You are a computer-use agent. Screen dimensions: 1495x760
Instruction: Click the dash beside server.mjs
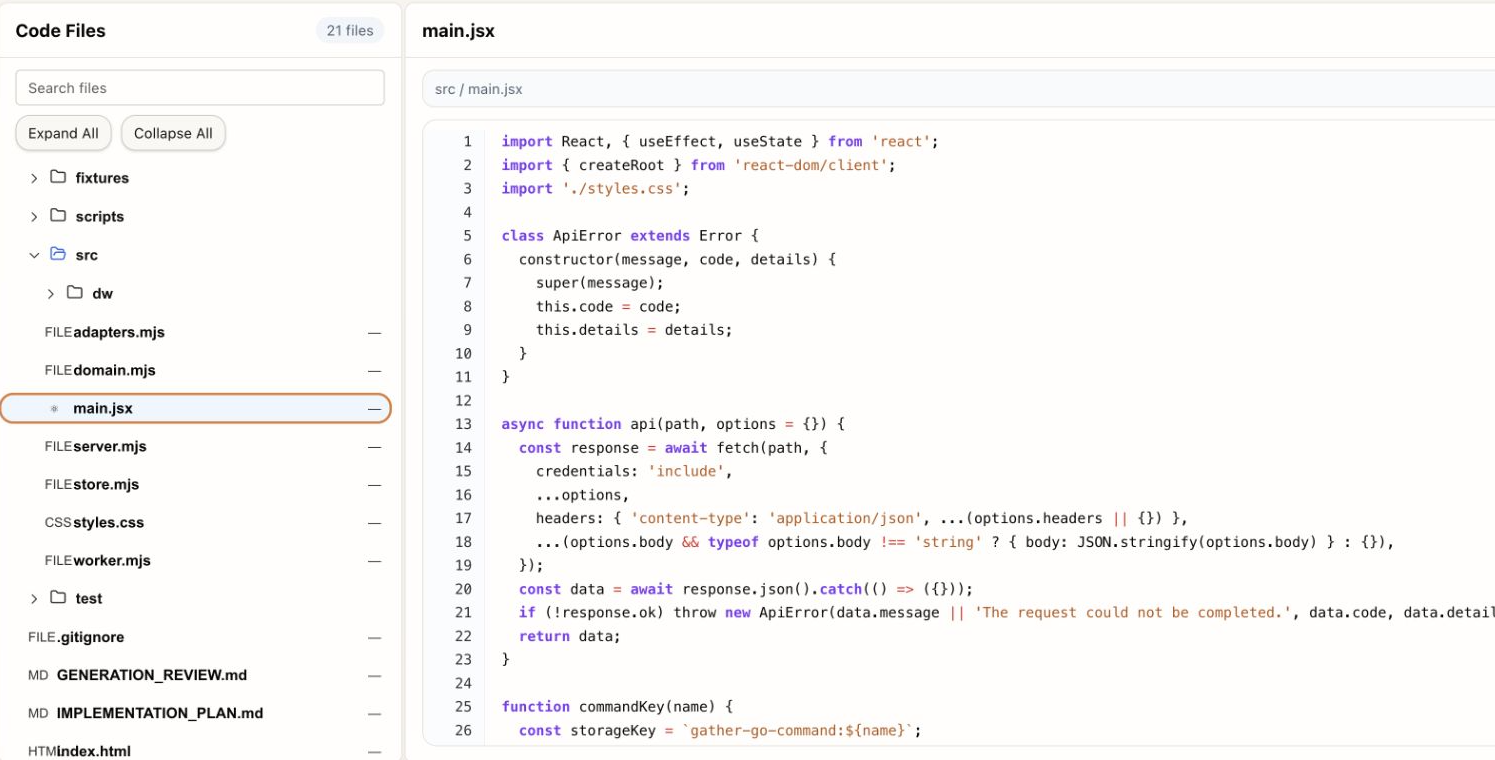tap(374, 447)
